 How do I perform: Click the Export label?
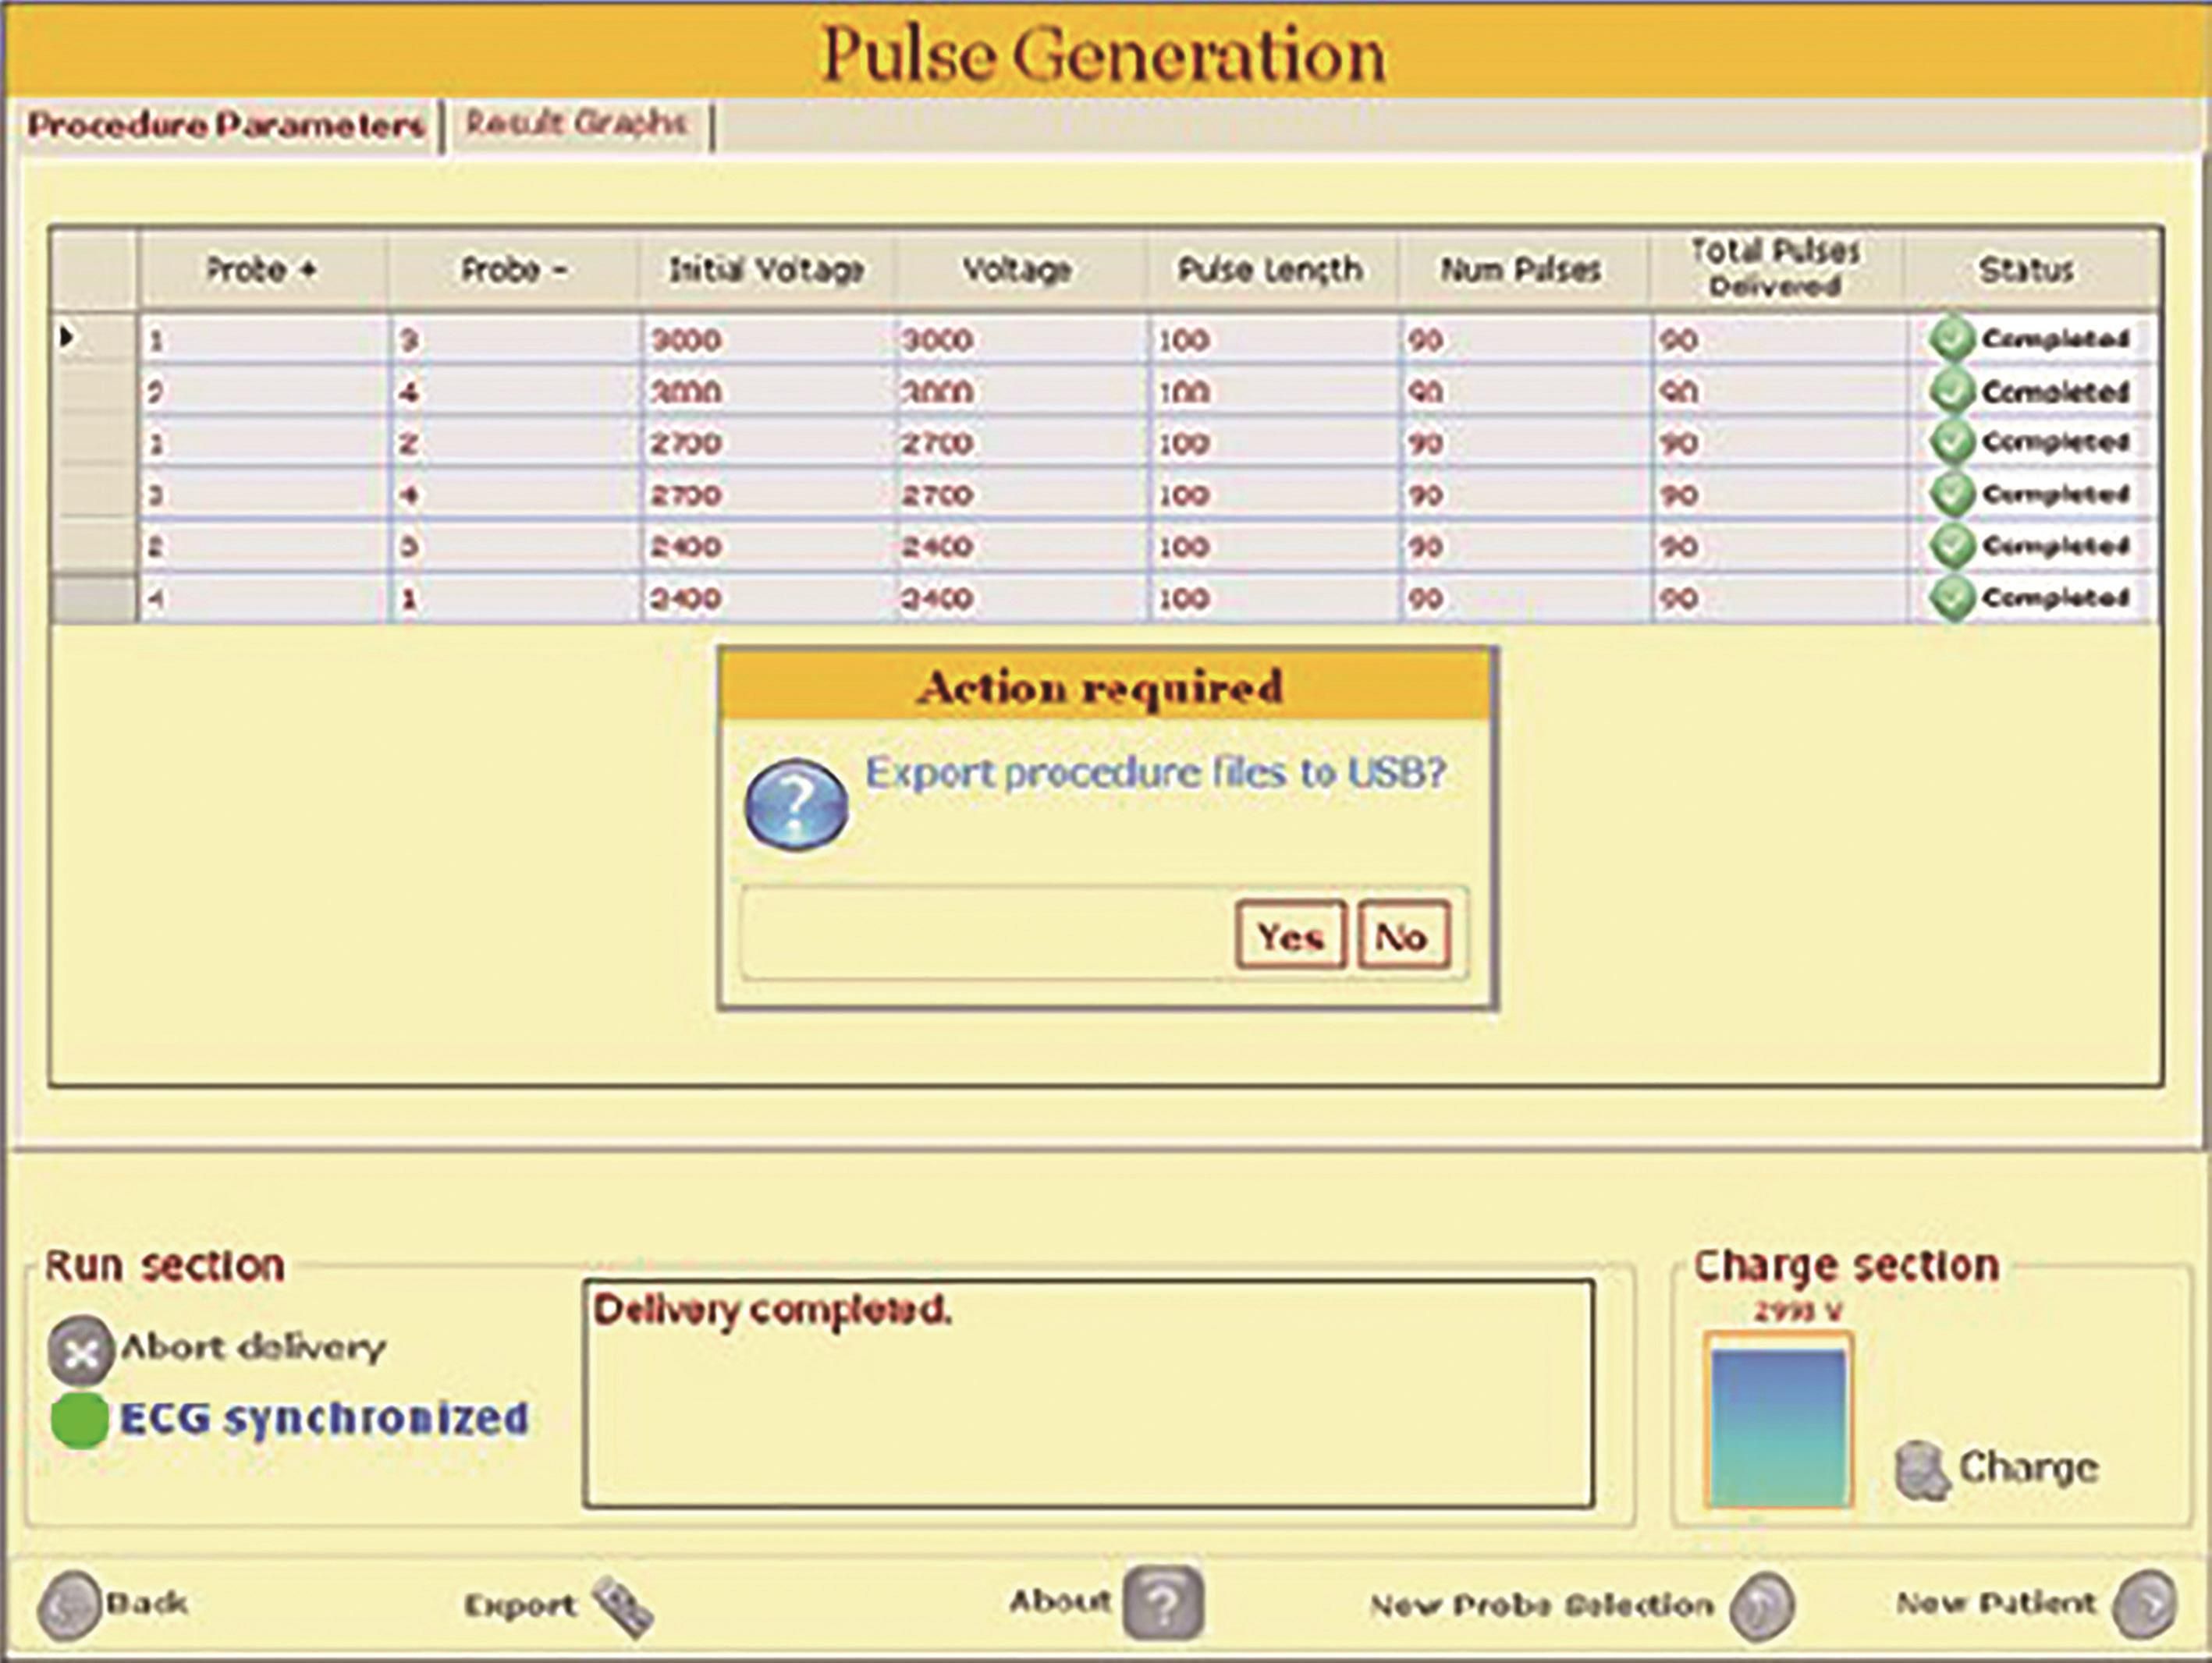click(520, 1605)
